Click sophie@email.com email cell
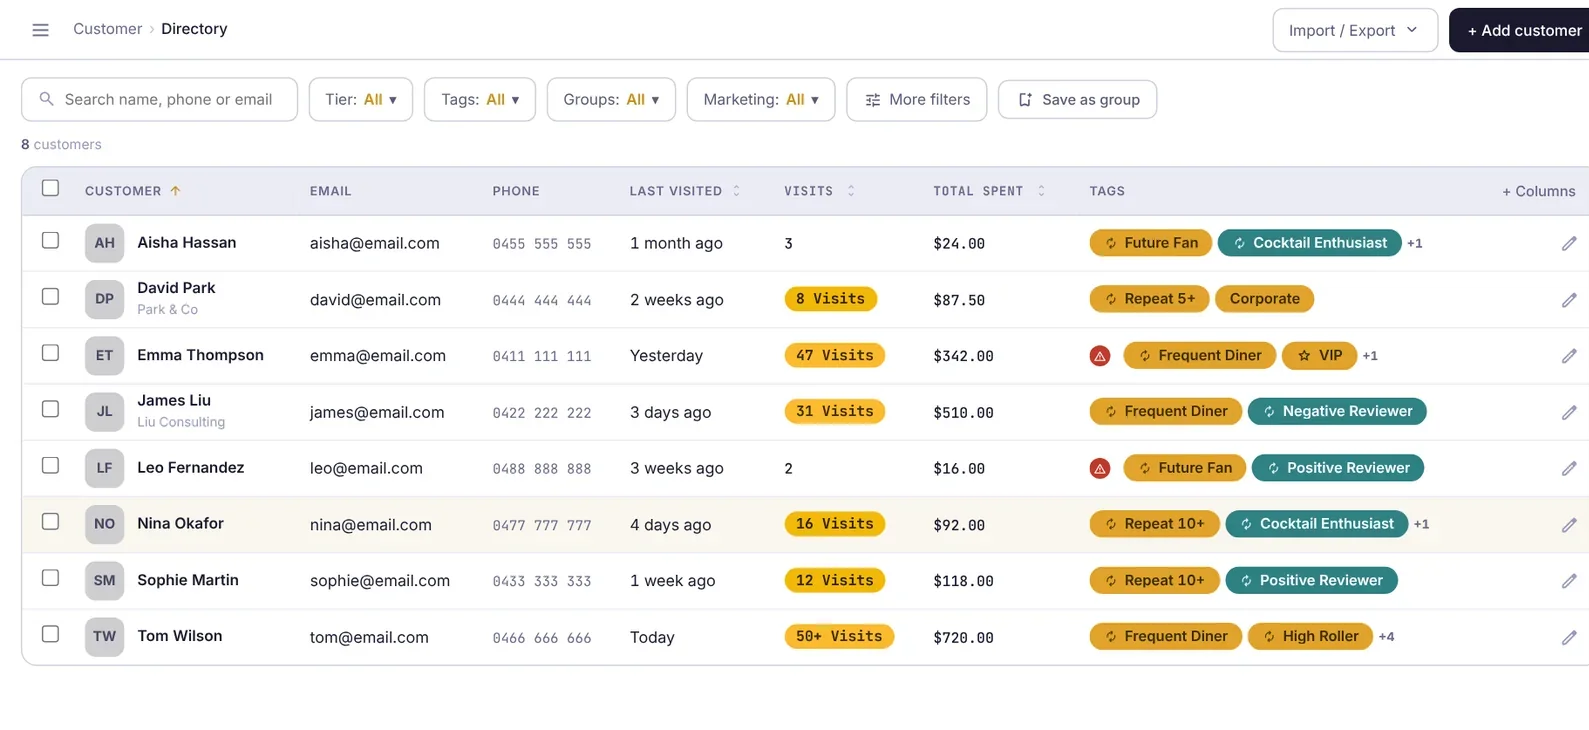This screenshot has width=1589, height=730. pyautogui.click(x=380, y=581)
